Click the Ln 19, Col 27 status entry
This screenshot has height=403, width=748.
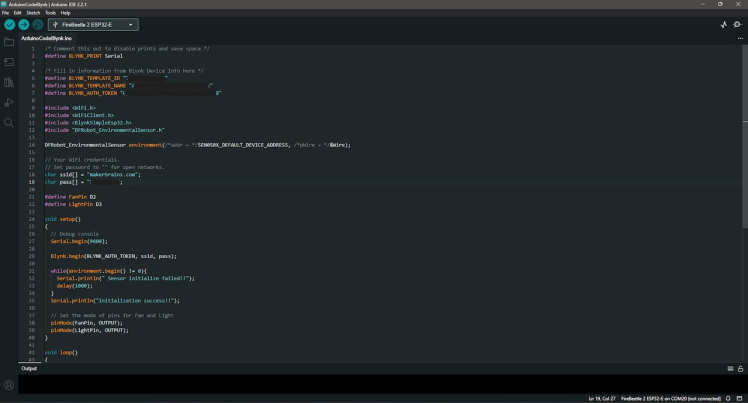602,398
